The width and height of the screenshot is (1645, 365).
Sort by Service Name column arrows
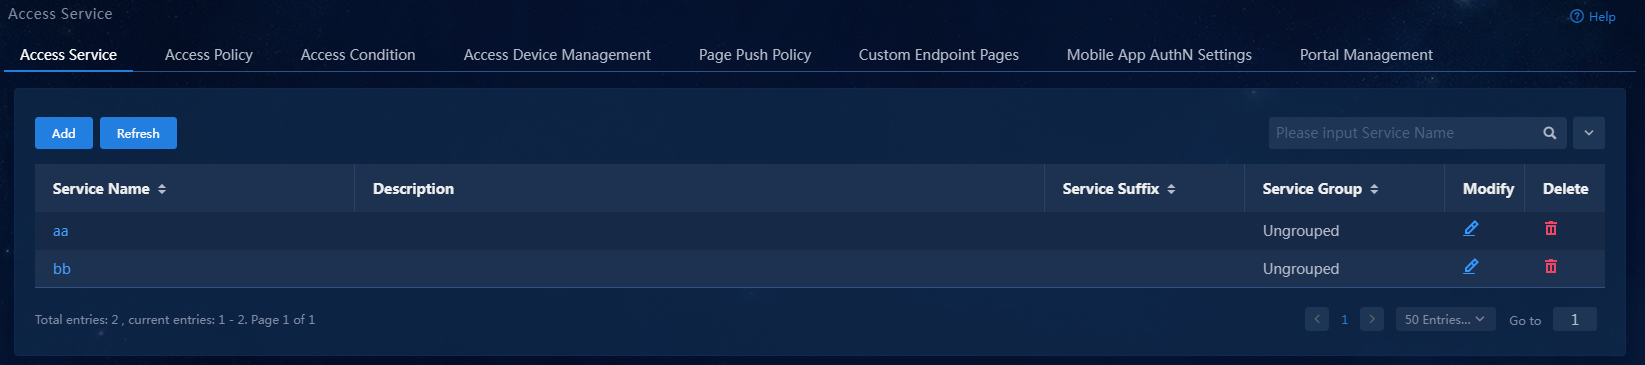point(162,189)
